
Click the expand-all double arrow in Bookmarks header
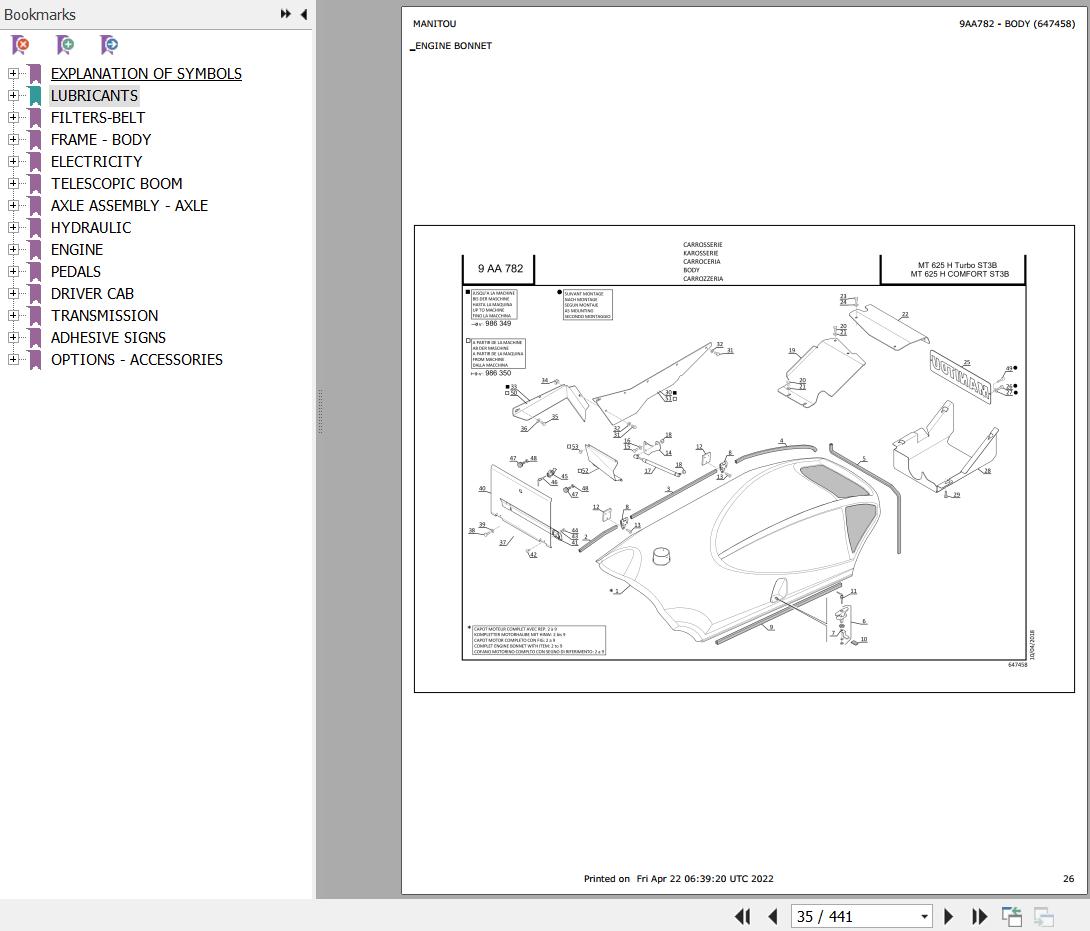(286, 14)
